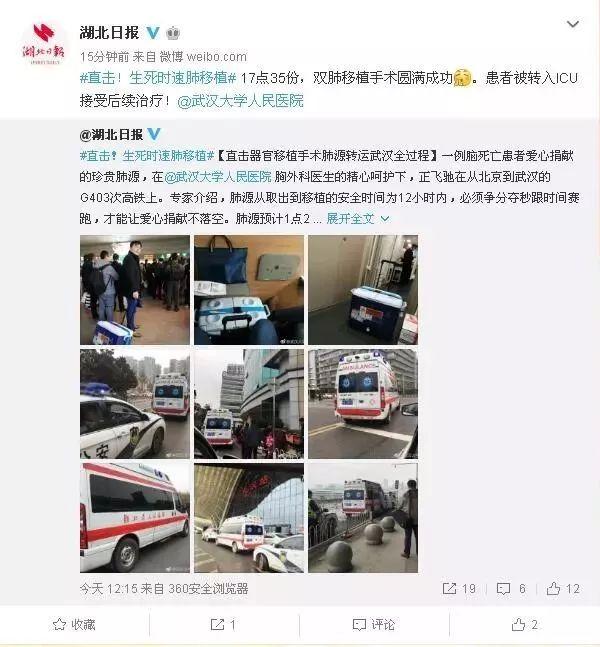Open the 6 comments on original post
This screenshot has width=600, height=647.
511,588
